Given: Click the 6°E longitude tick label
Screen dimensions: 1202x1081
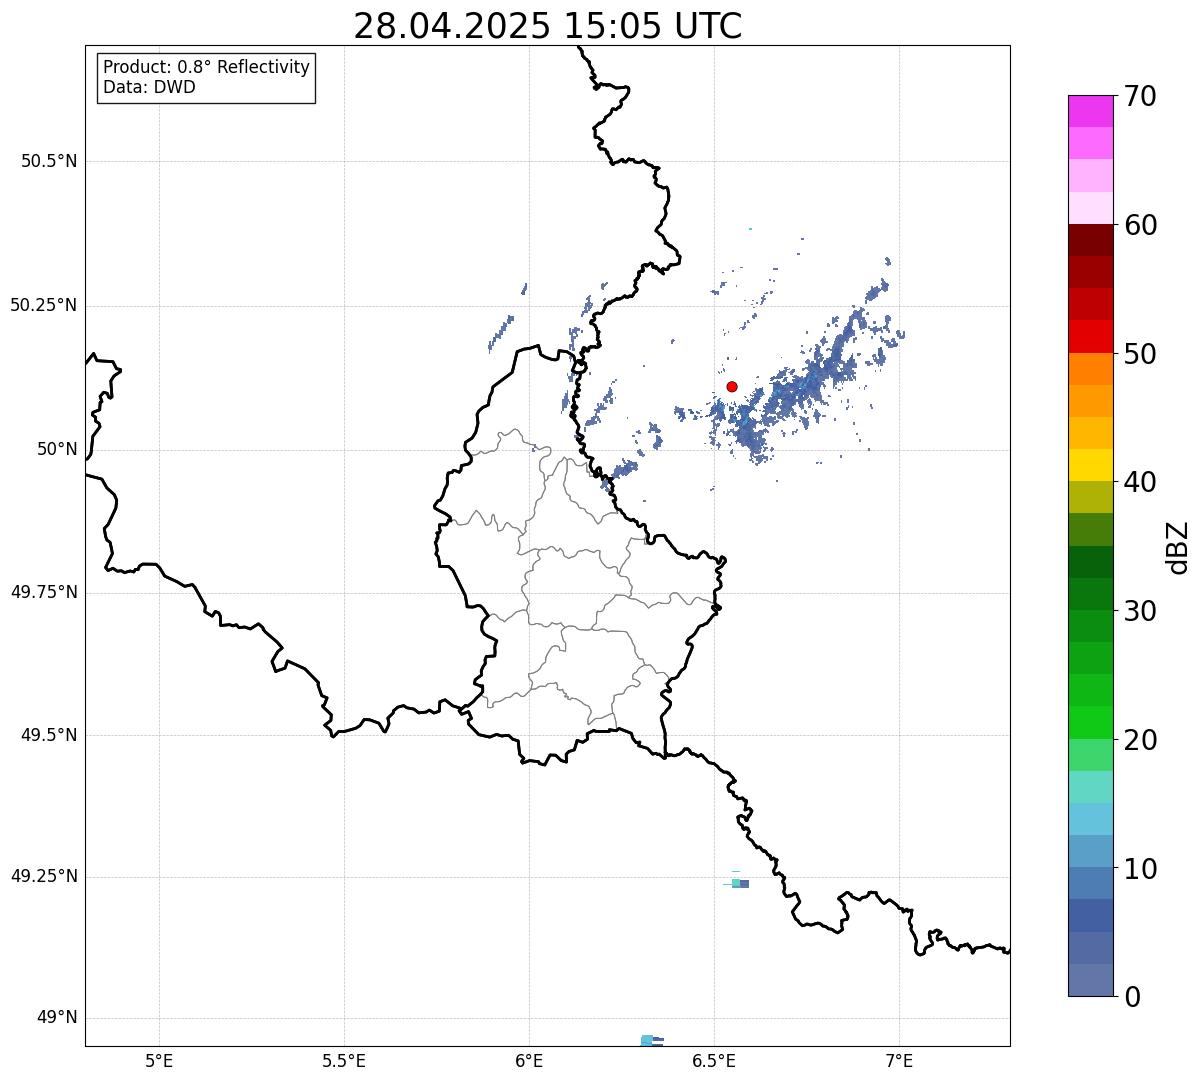Looking at the screenshot, I should [529, 1060].
